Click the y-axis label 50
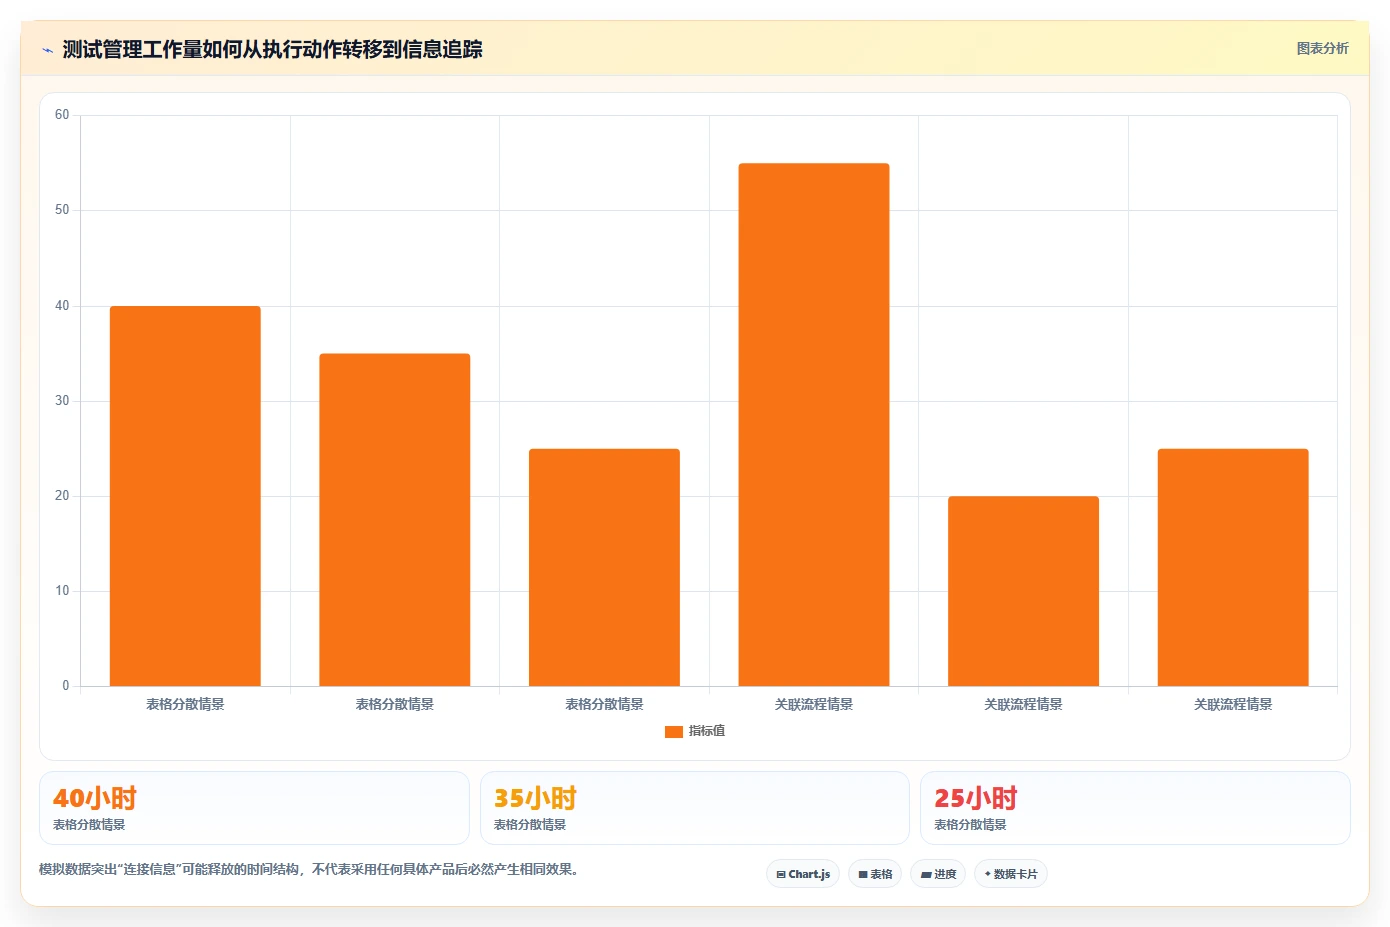Viewport: 1390px width, 927px height. click(62, 210)
